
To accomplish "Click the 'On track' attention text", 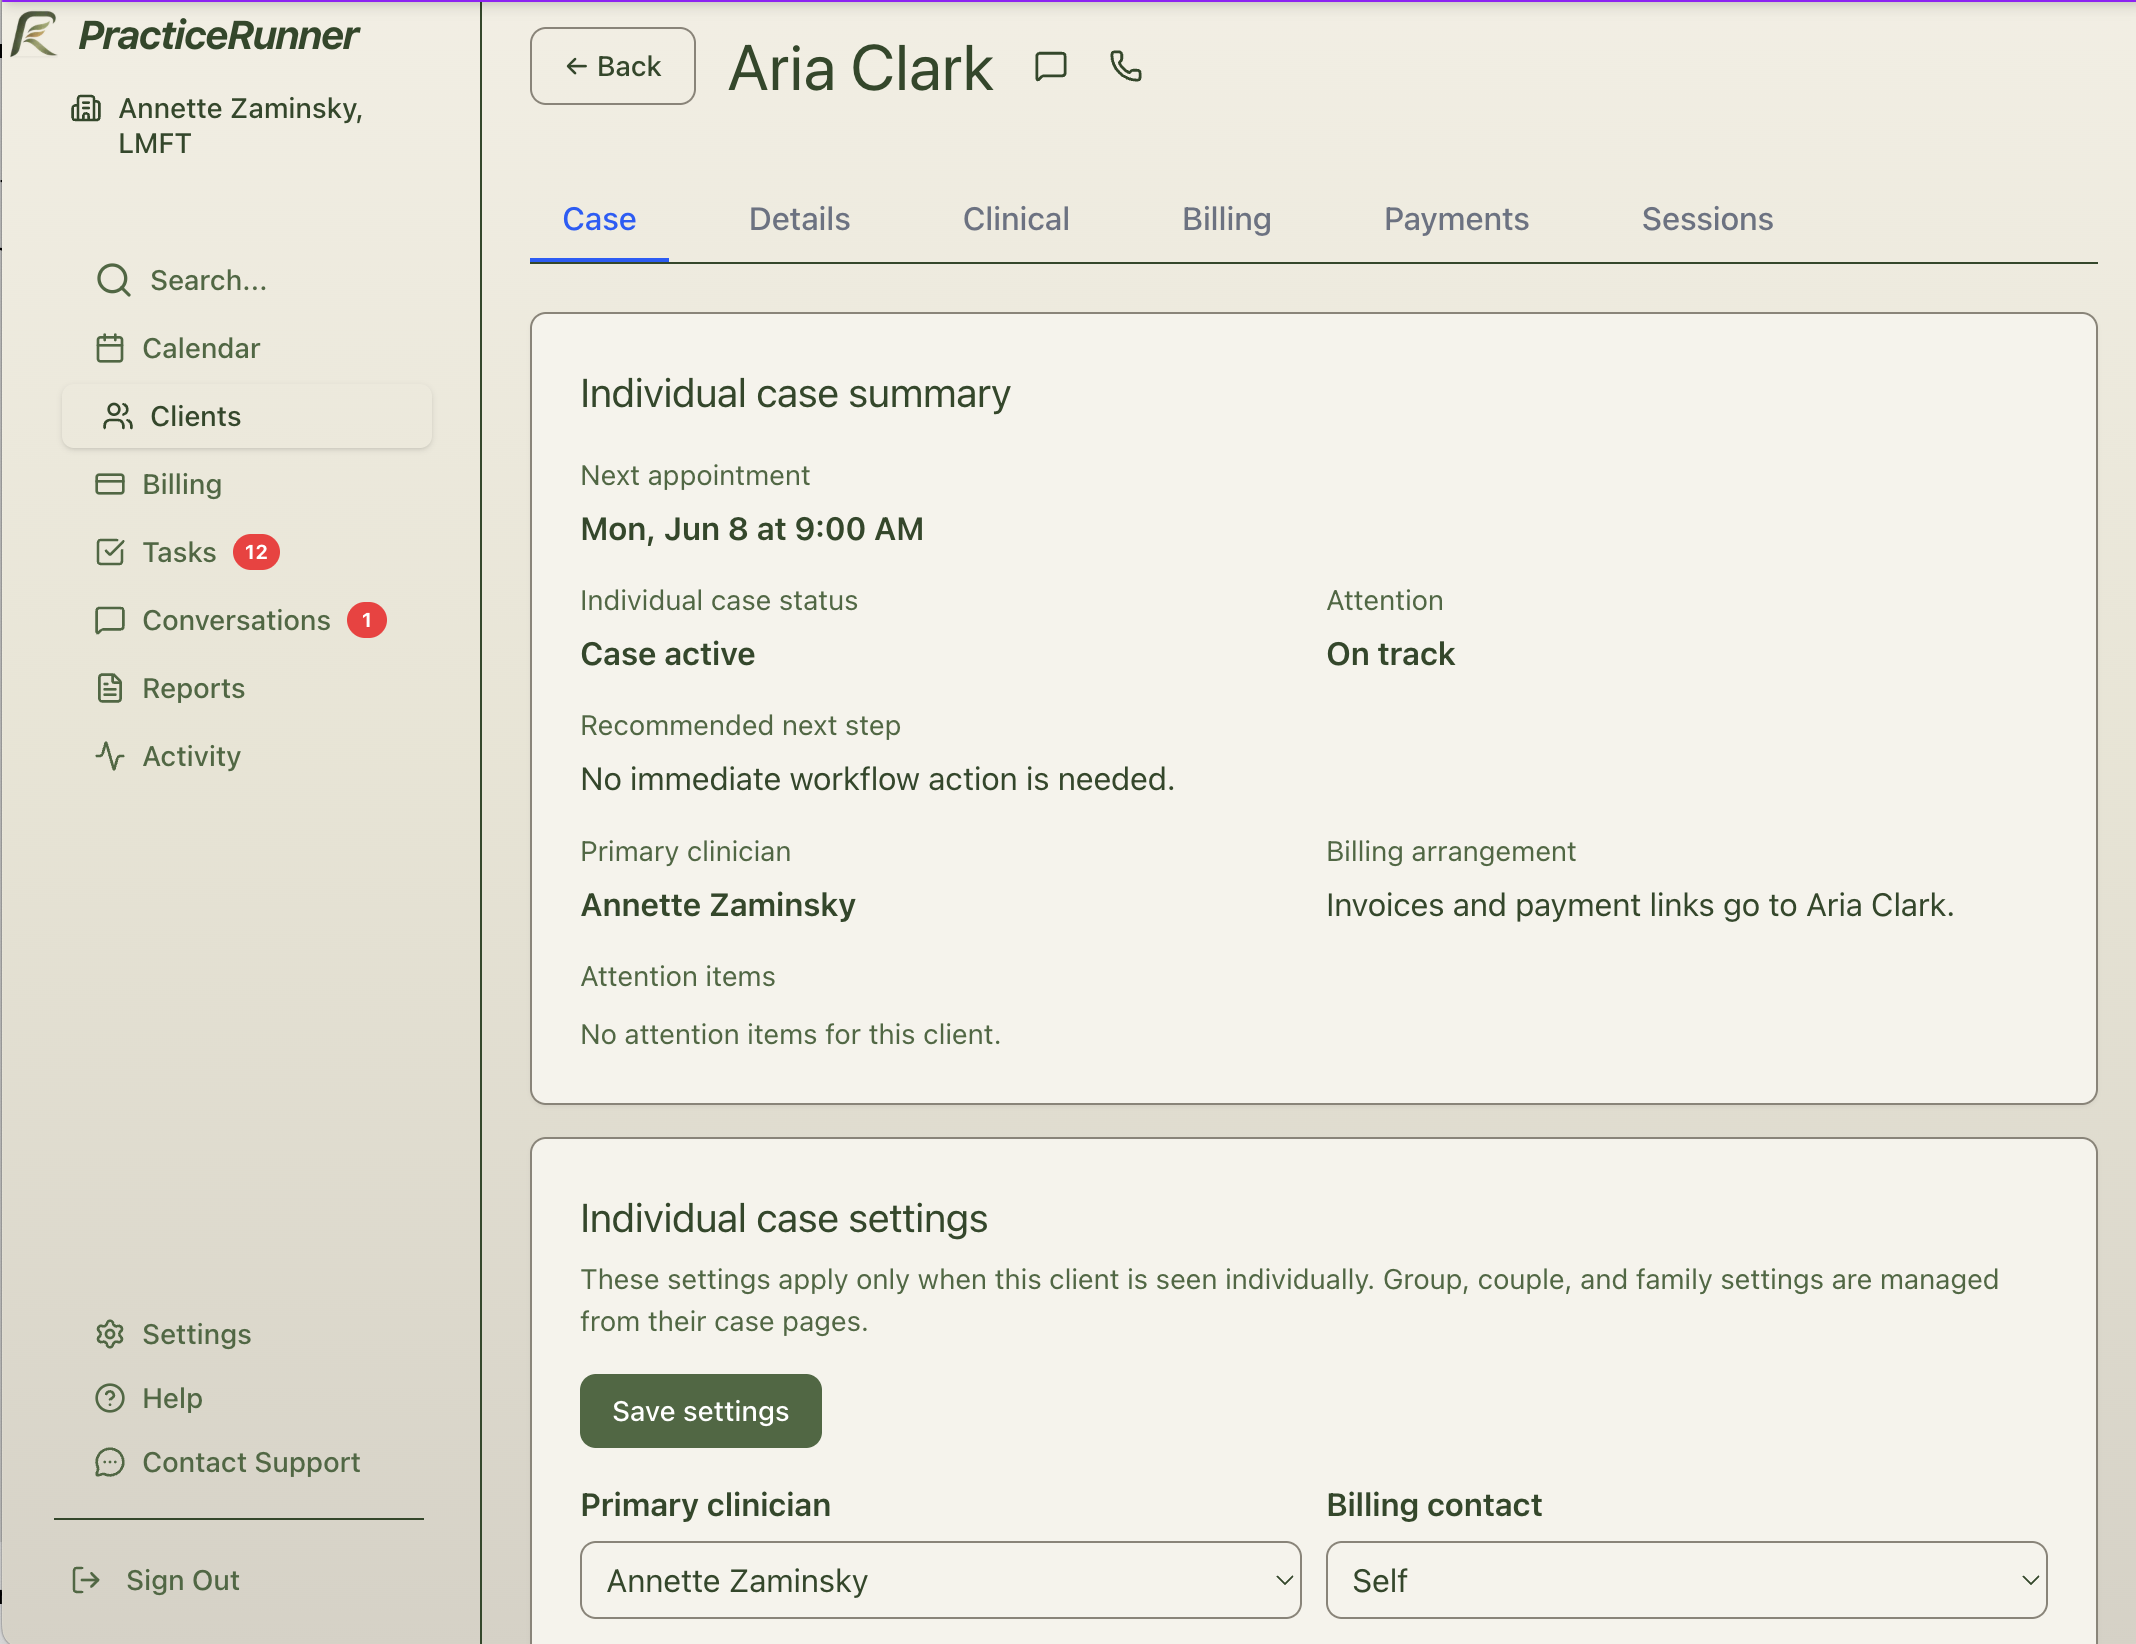I will coord(1390,654).
